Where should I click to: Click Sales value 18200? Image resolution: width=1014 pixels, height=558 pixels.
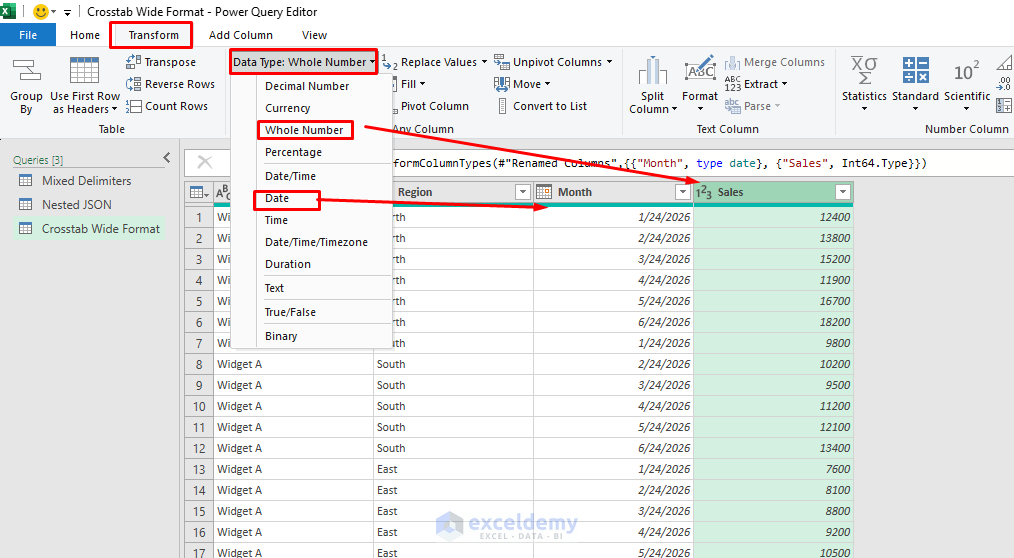pos(773,323)
